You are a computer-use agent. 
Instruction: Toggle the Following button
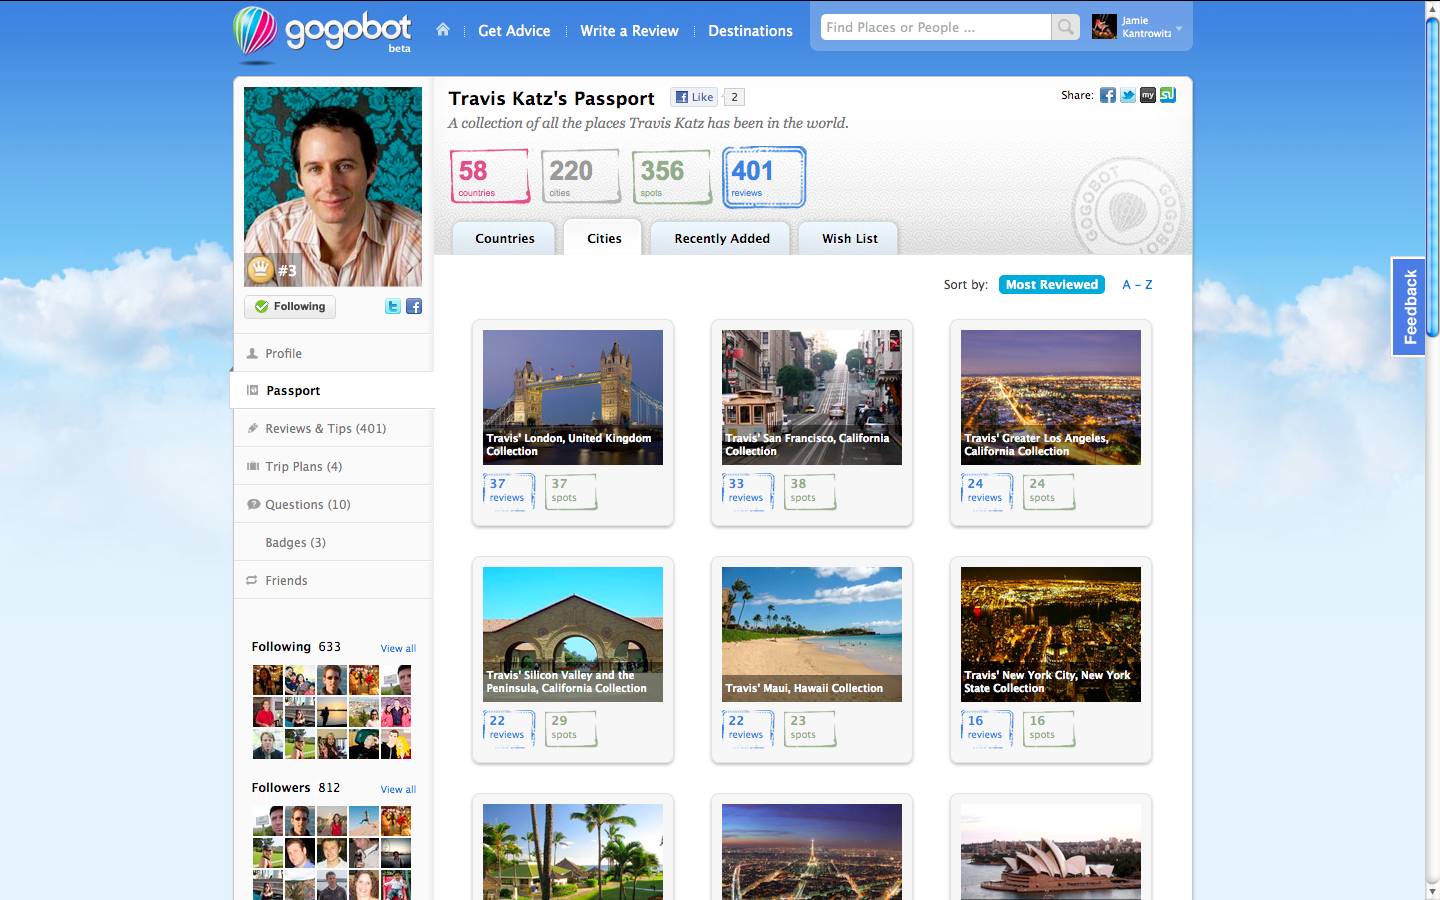[290, 306]
